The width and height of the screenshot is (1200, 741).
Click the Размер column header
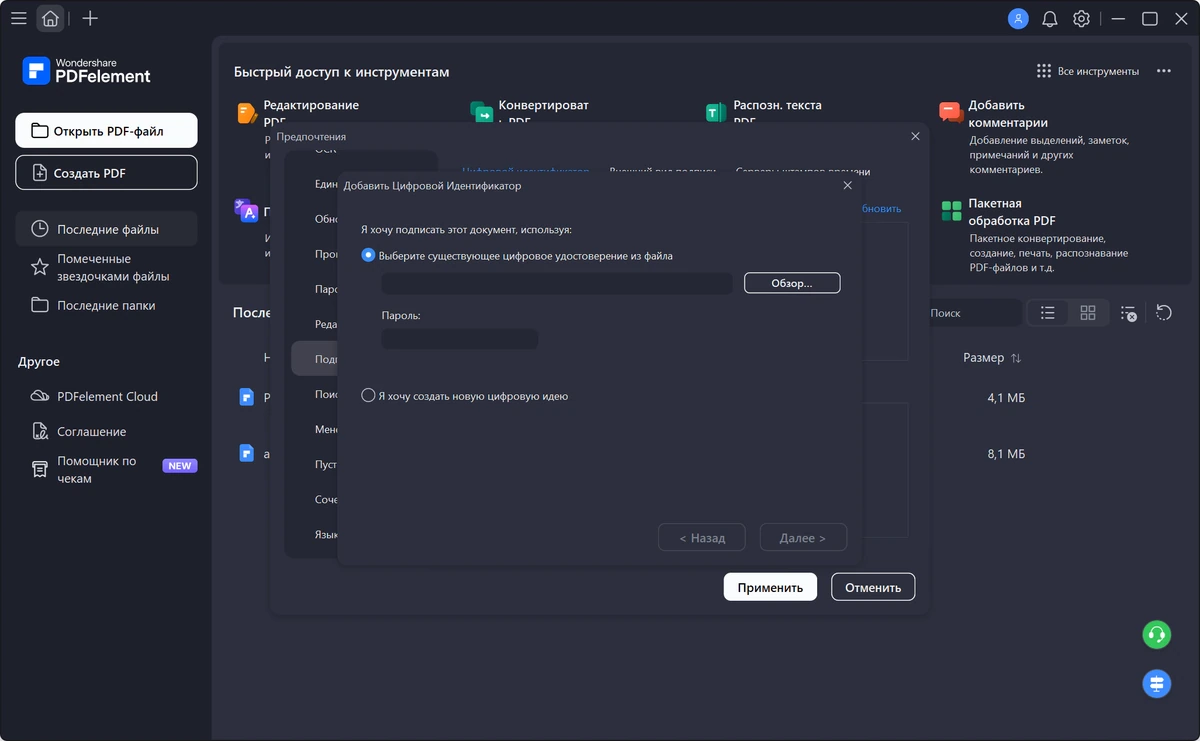(984, 358)
